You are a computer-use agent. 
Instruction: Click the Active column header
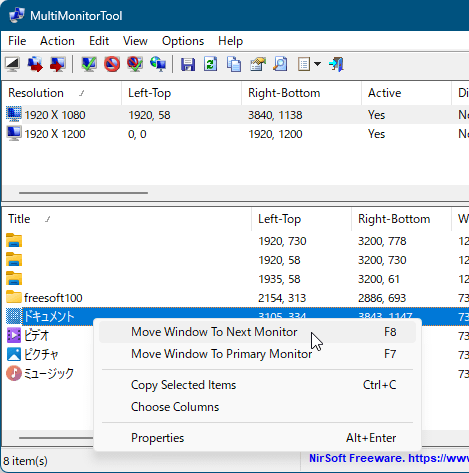(406, 93)
